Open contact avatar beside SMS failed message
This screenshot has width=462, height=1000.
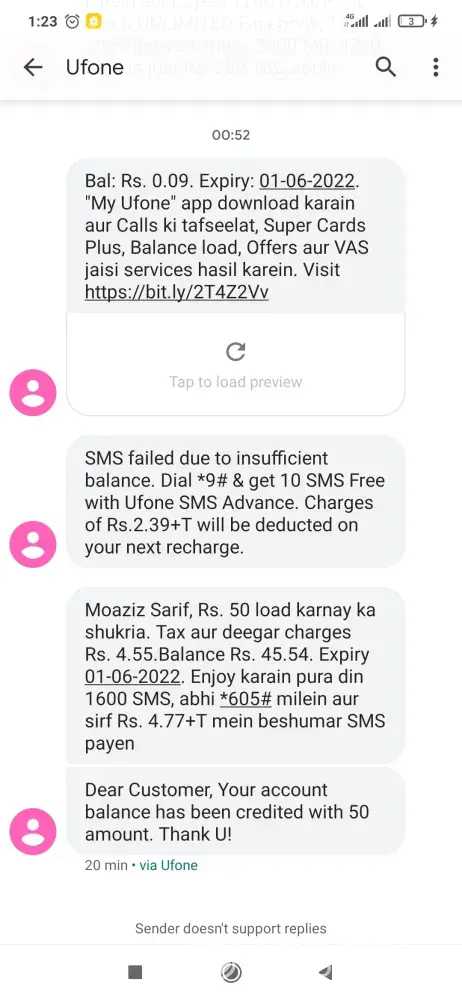click(33, 544)
